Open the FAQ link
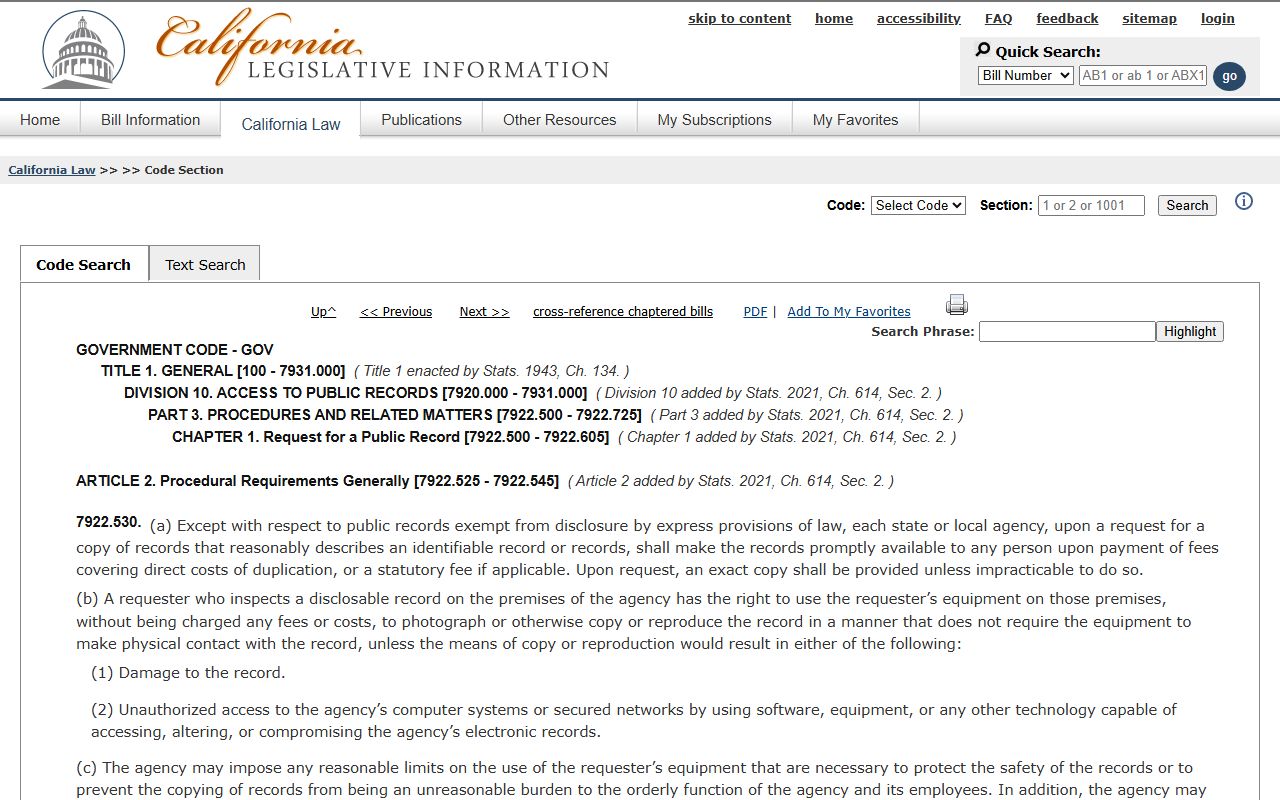The height and width of the screenshot is (800, 1280). (x=999, y=18)
